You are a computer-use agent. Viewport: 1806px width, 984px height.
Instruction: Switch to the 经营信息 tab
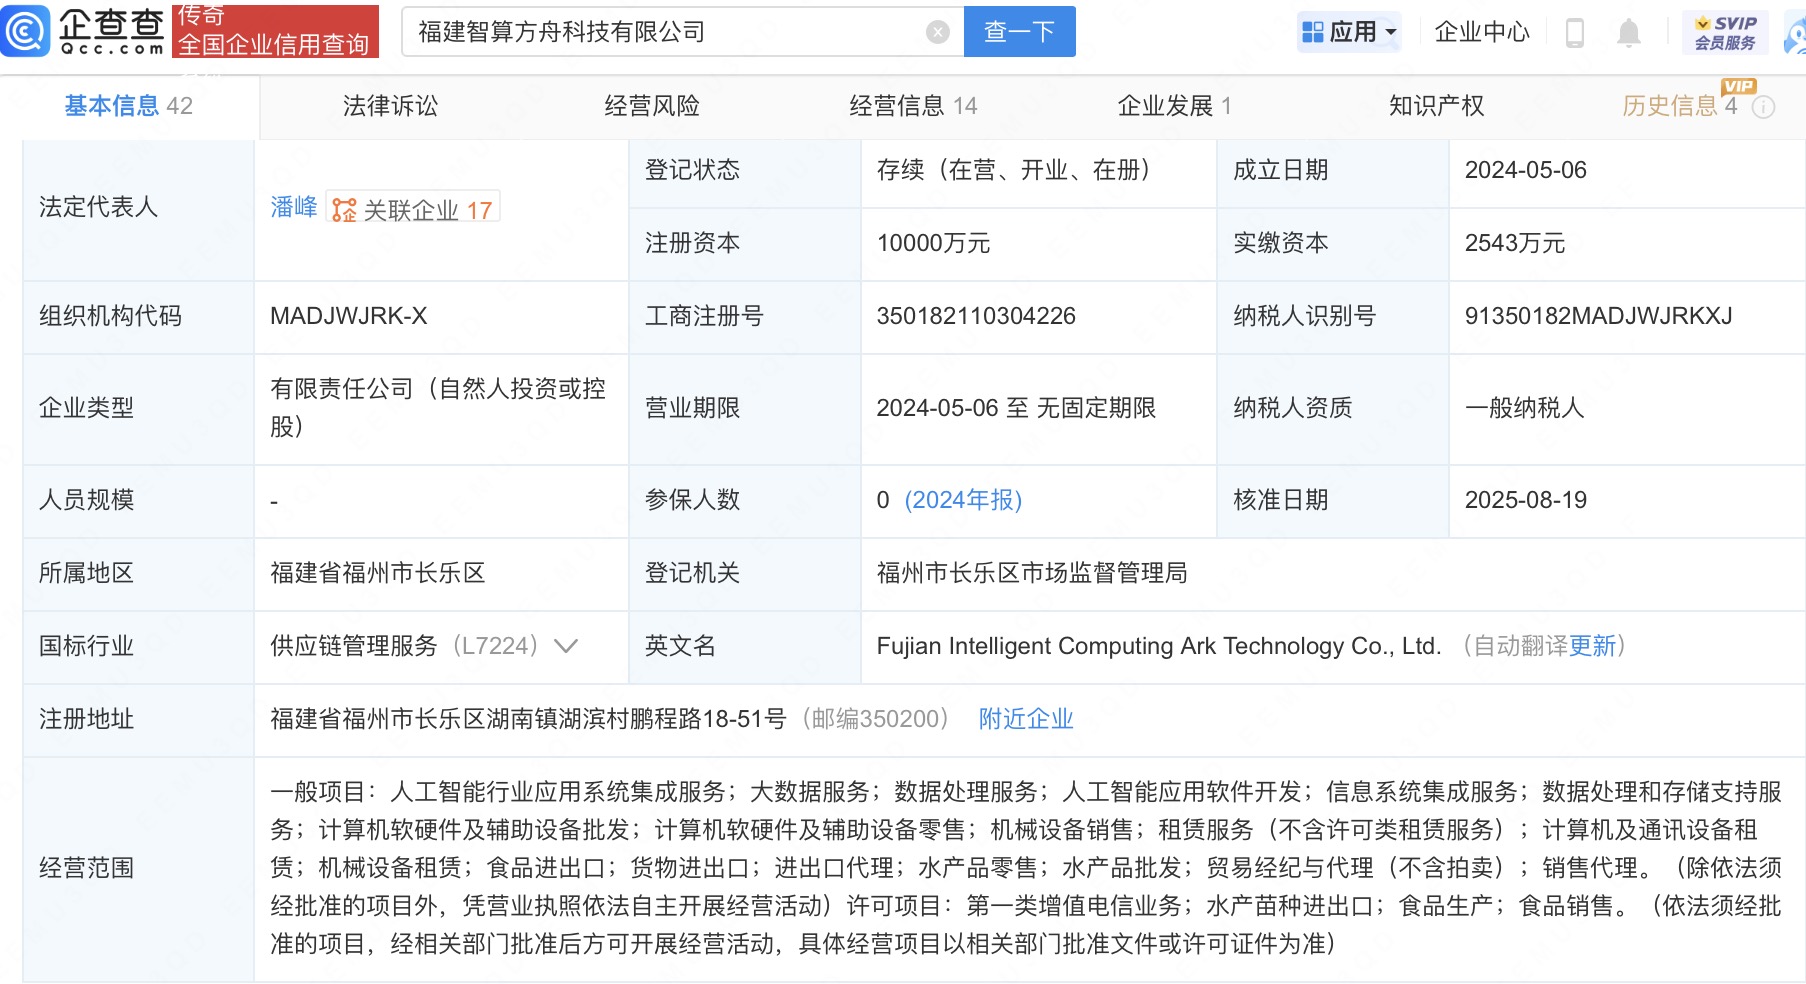913,106
